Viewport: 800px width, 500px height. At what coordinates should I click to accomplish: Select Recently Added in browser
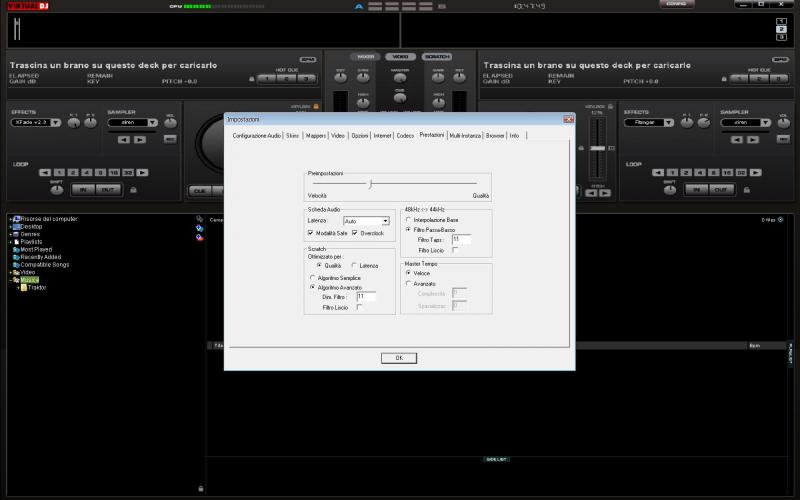41,257
